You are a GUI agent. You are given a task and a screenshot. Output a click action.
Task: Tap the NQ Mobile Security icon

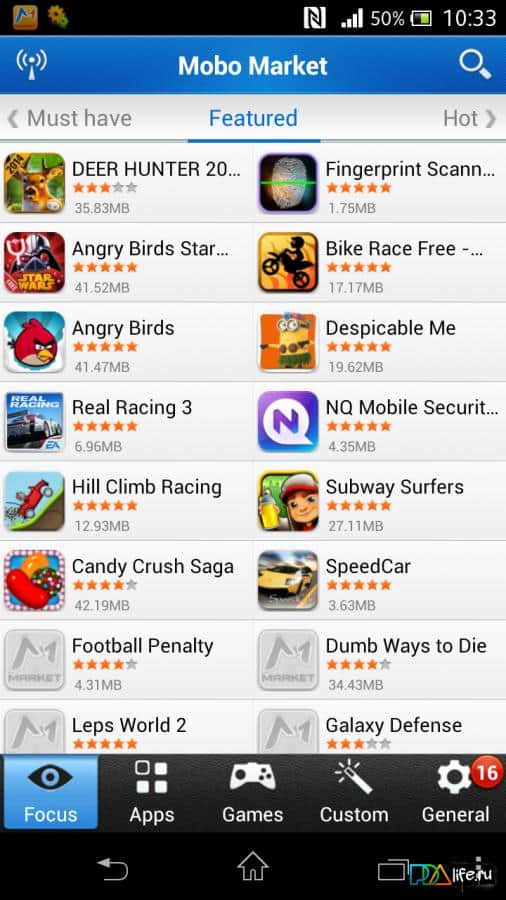[x=288, y=421]
